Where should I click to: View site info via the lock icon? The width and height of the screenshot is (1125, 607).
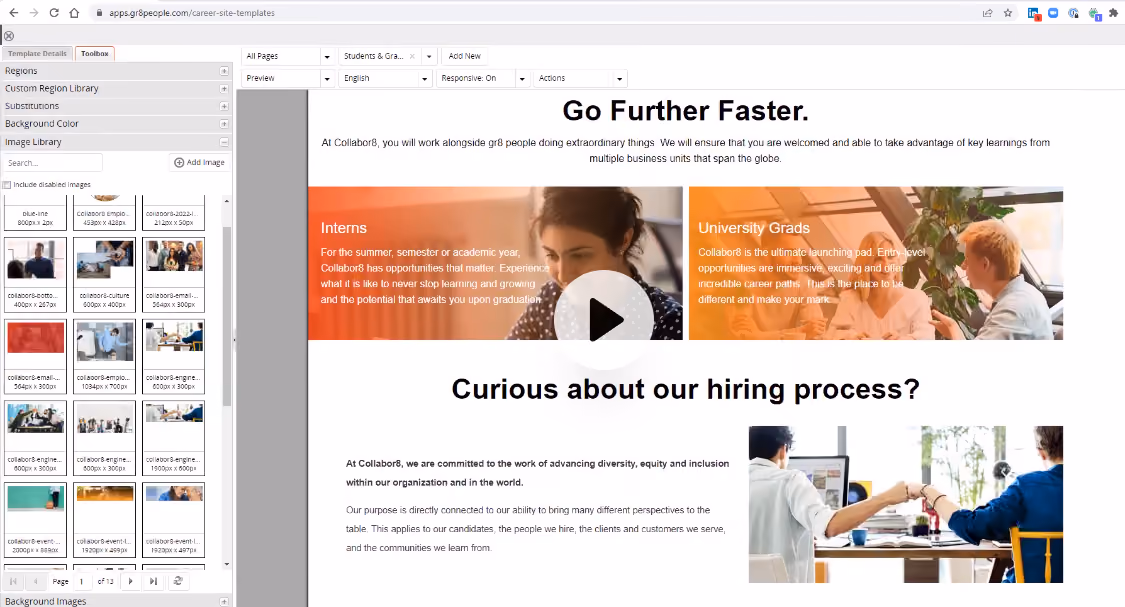(99, 13)
